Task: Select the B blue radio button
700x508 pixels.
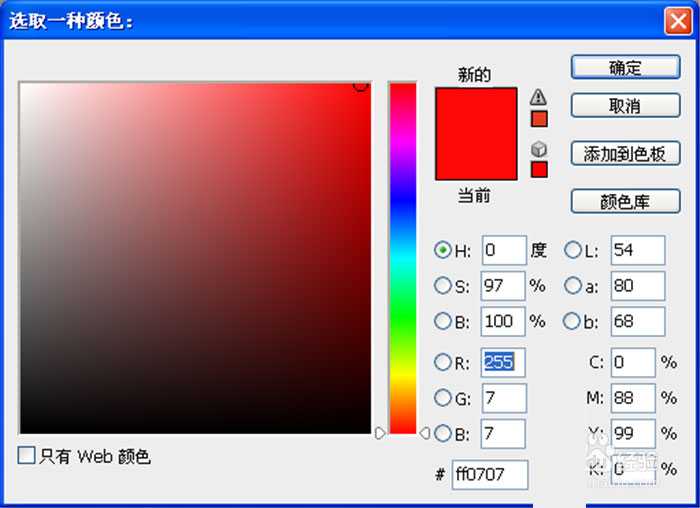Action: coord(442,433)
